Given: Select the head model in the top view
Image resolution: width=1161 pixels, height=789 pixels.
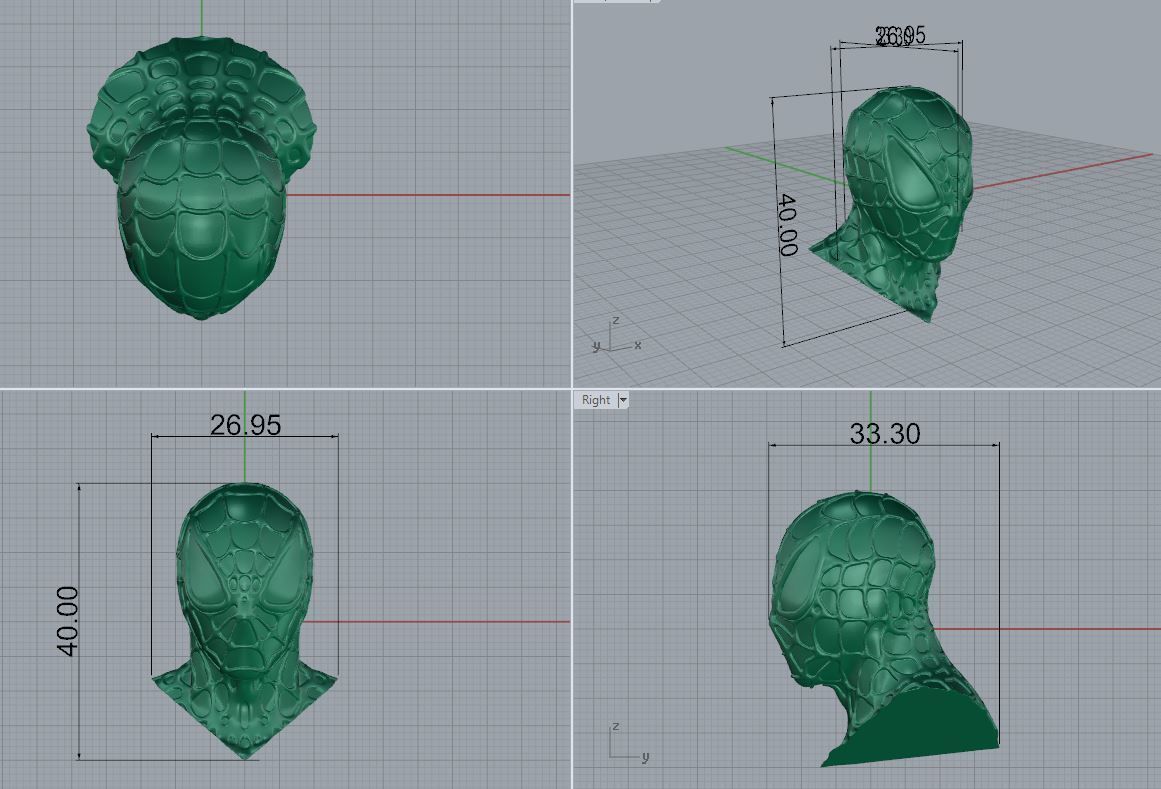Looking at the screenshot, I should (201, 178).
